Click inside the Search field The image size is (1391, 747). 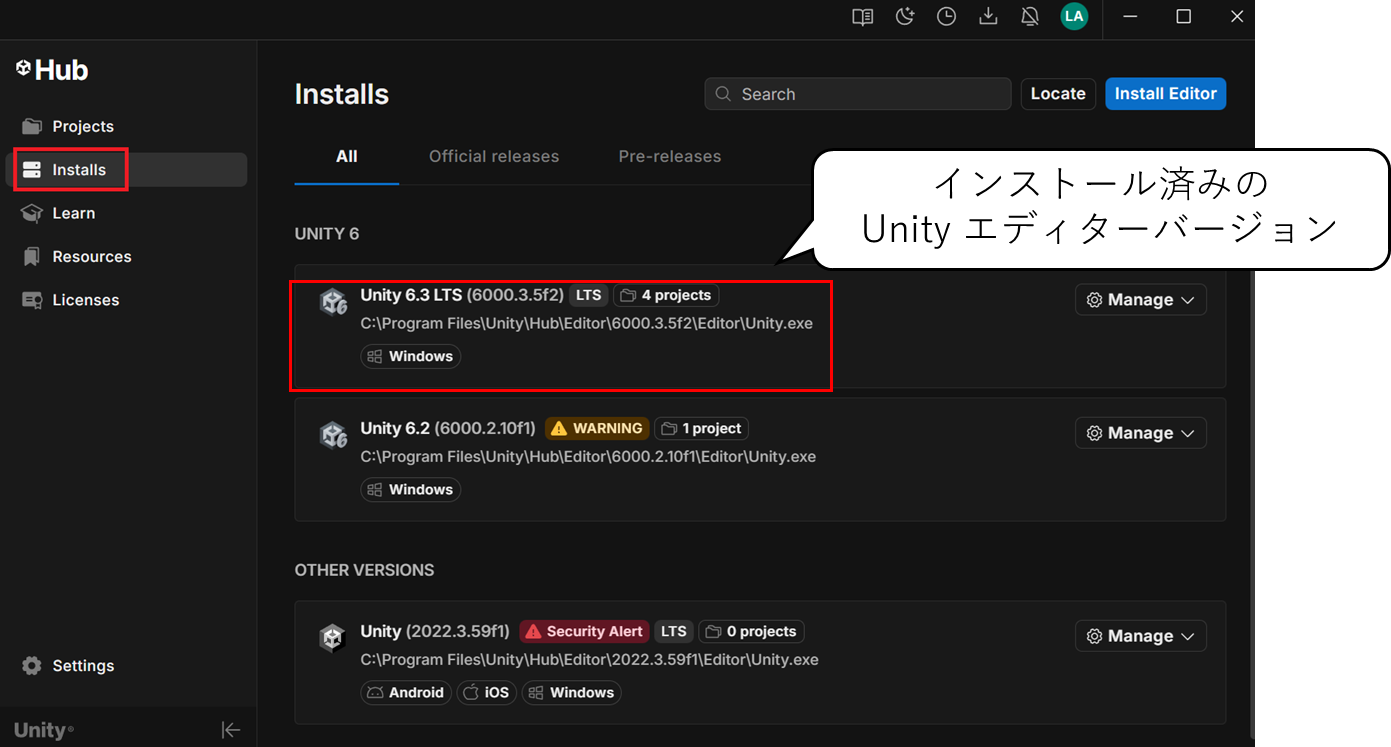coord(856,93)
